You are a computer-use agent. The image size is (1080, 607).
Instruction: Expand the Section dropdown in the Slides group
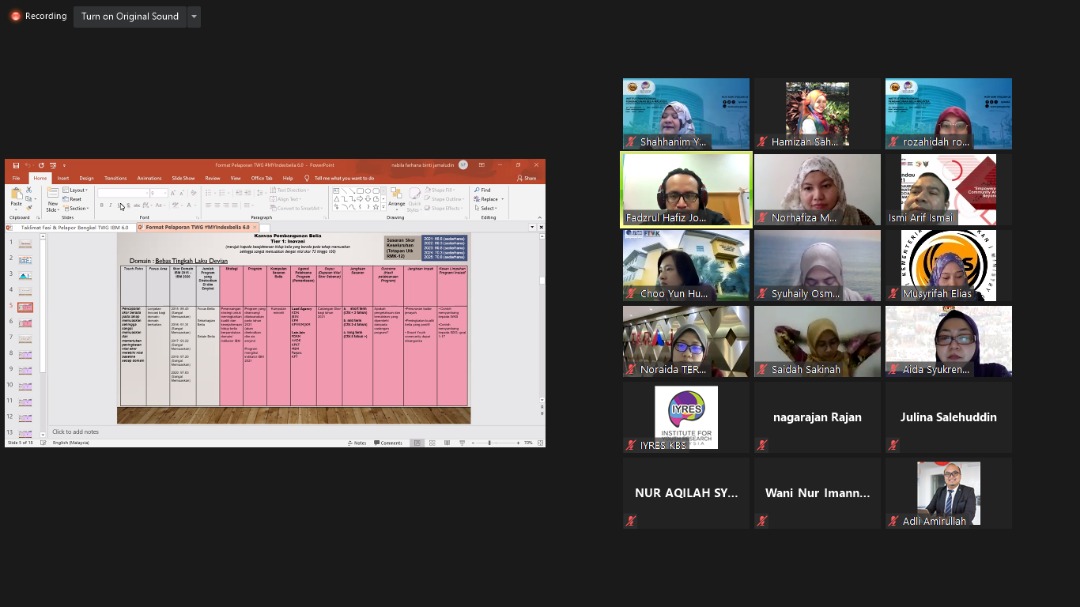[x=76, y=208]
